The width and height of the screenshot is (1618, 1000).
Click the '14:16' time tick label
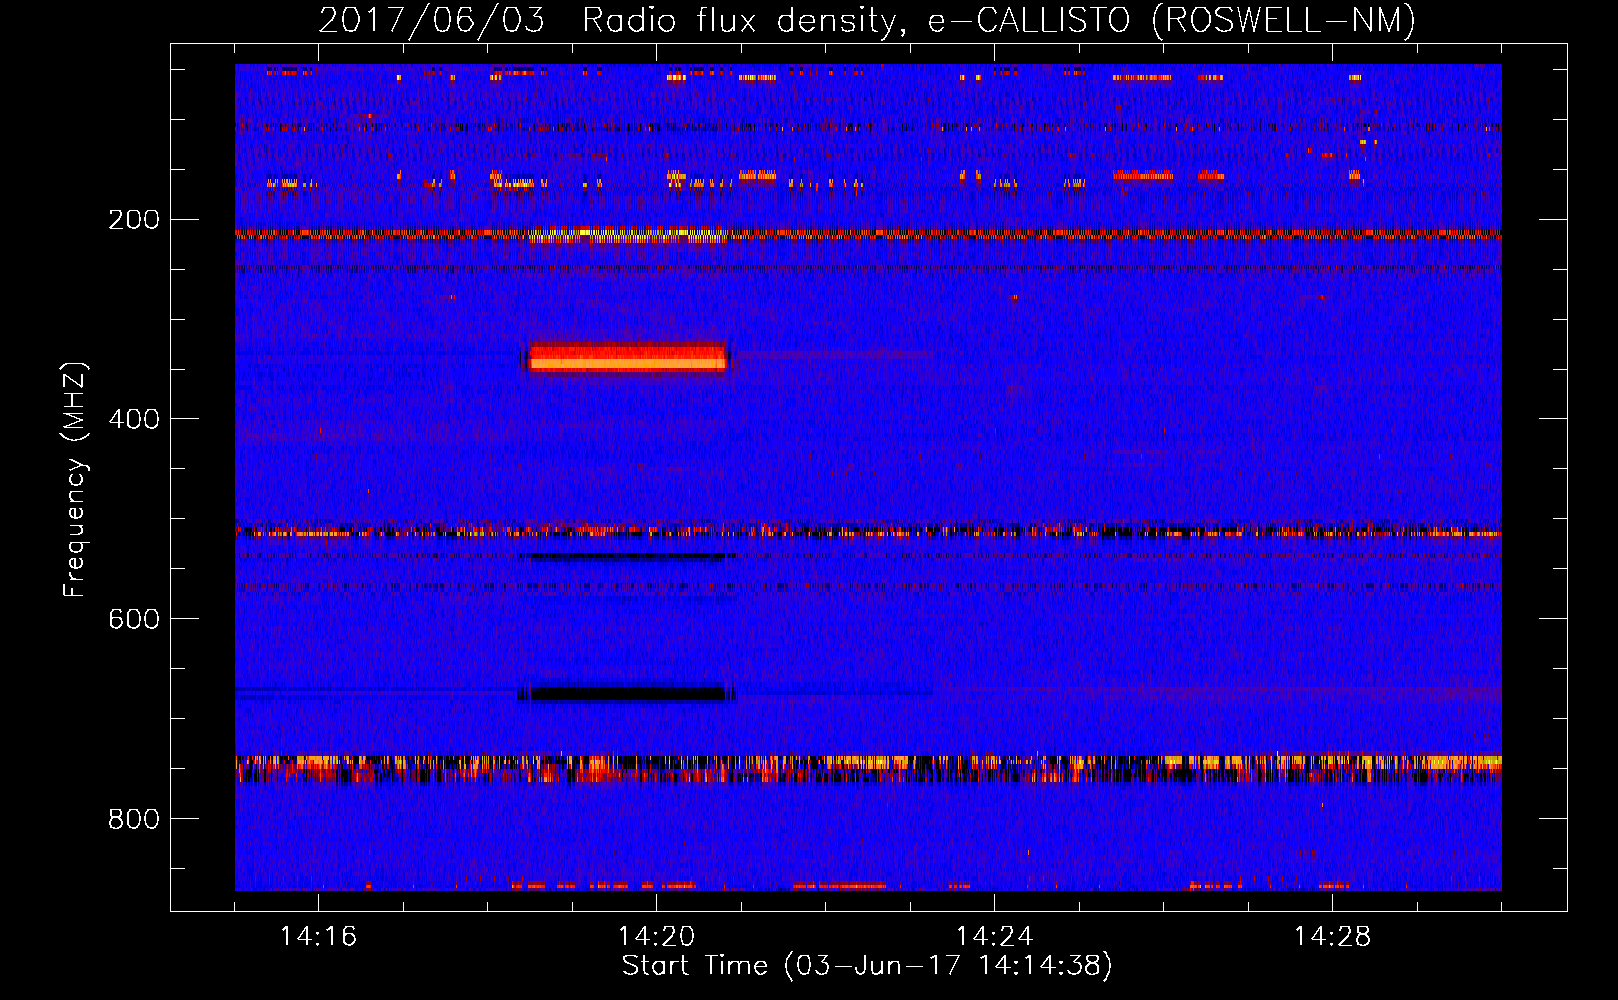point(318,937)
